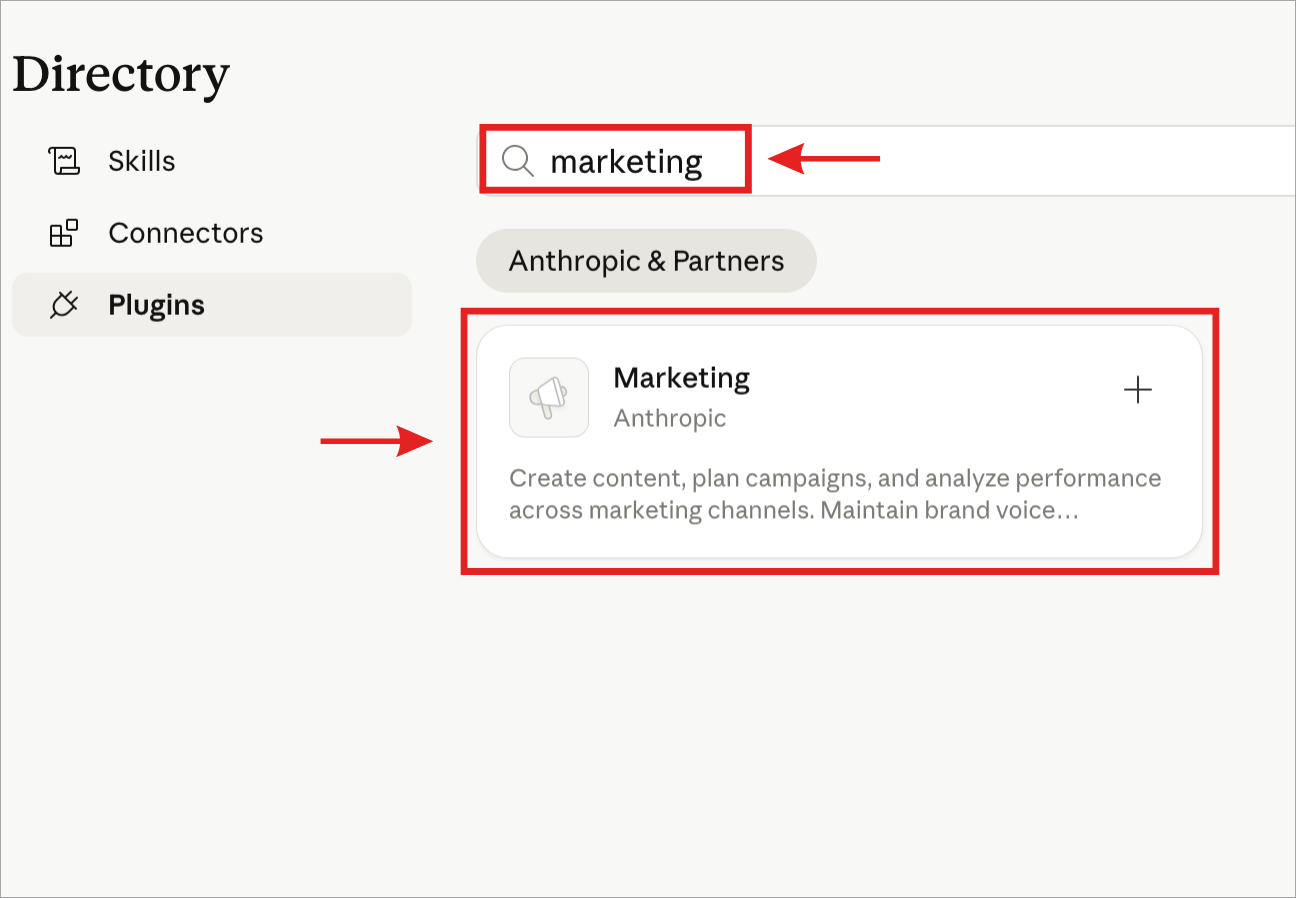Viewport: 1296px width, 898px height.
Task: Click the Connectors label text
Action: (x=186, y=233)
